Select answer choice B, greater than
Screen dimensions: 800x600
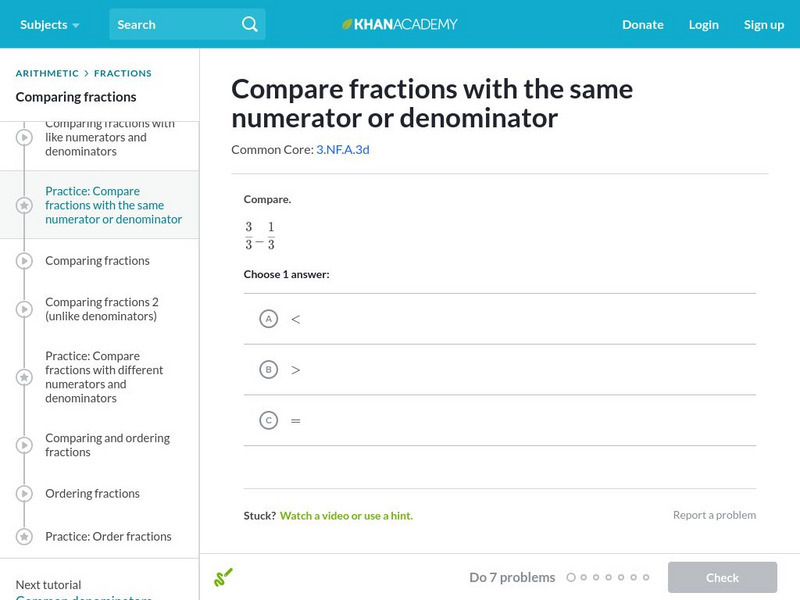(268, 370)
